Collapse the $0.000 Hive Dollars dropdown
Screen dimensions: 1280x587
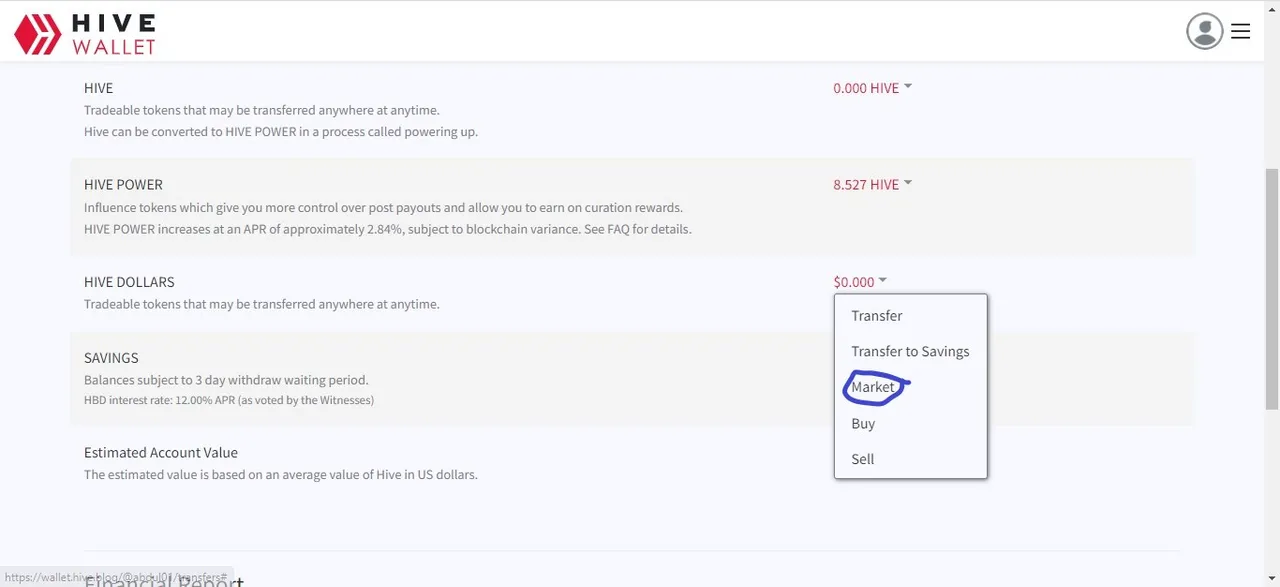(860, 282)
